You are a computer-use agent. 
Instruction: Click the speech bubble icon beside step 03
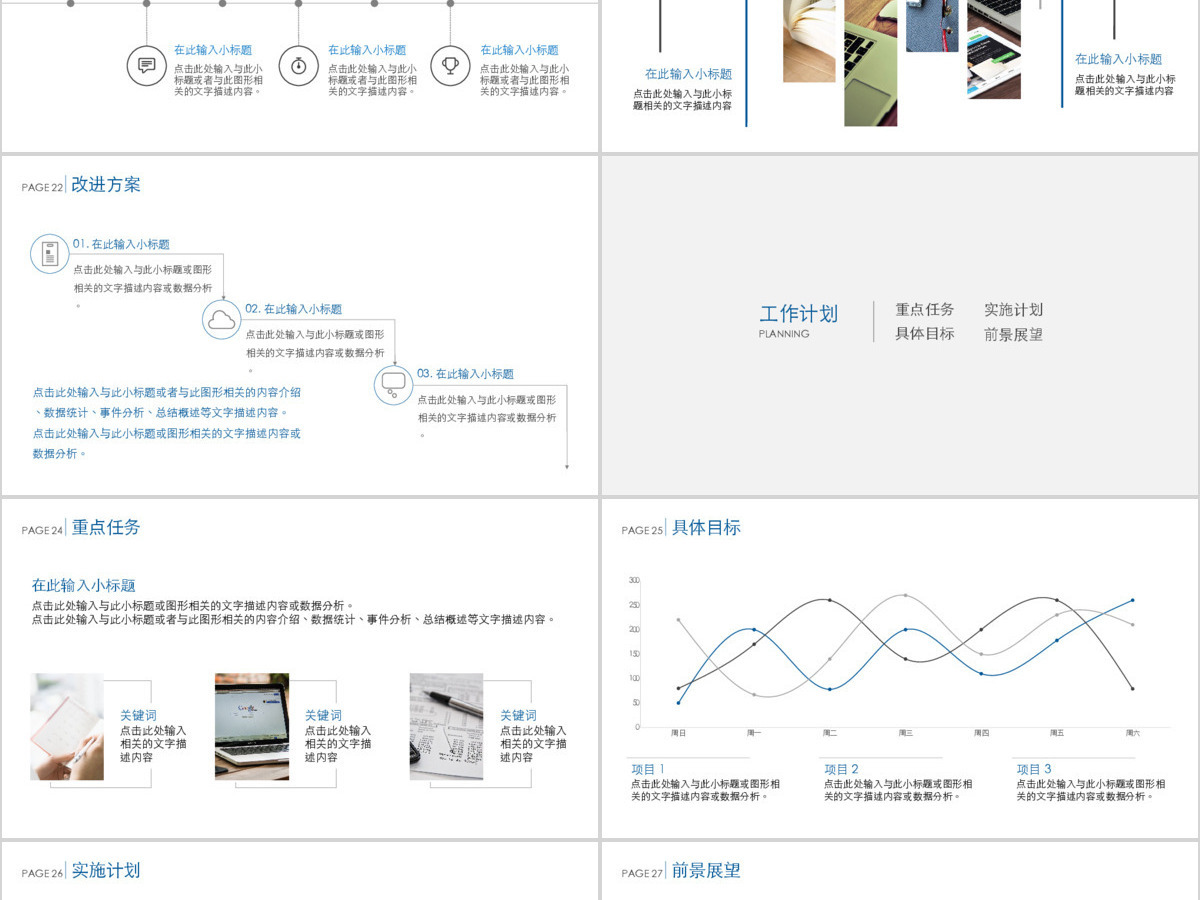point(393,385)
